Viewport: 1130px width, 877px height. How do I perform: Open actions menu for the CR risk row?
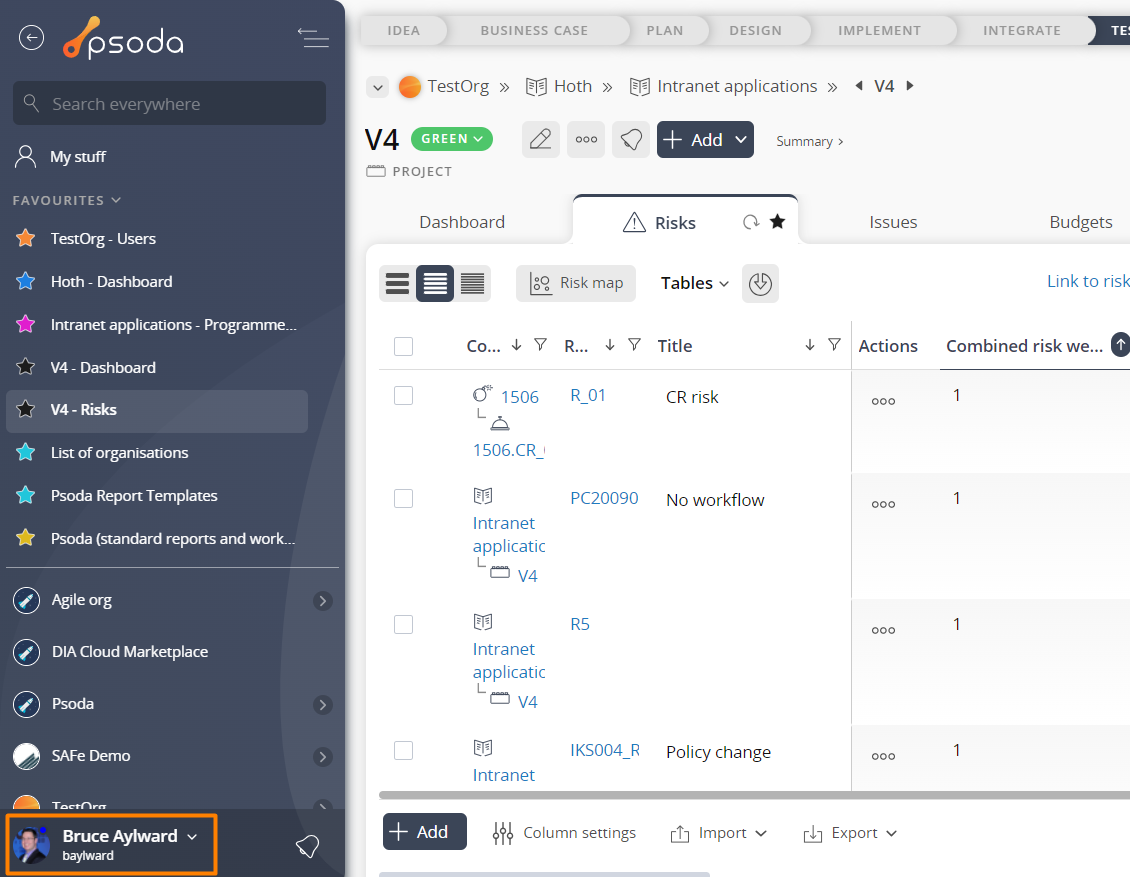[x=884, y=401]
